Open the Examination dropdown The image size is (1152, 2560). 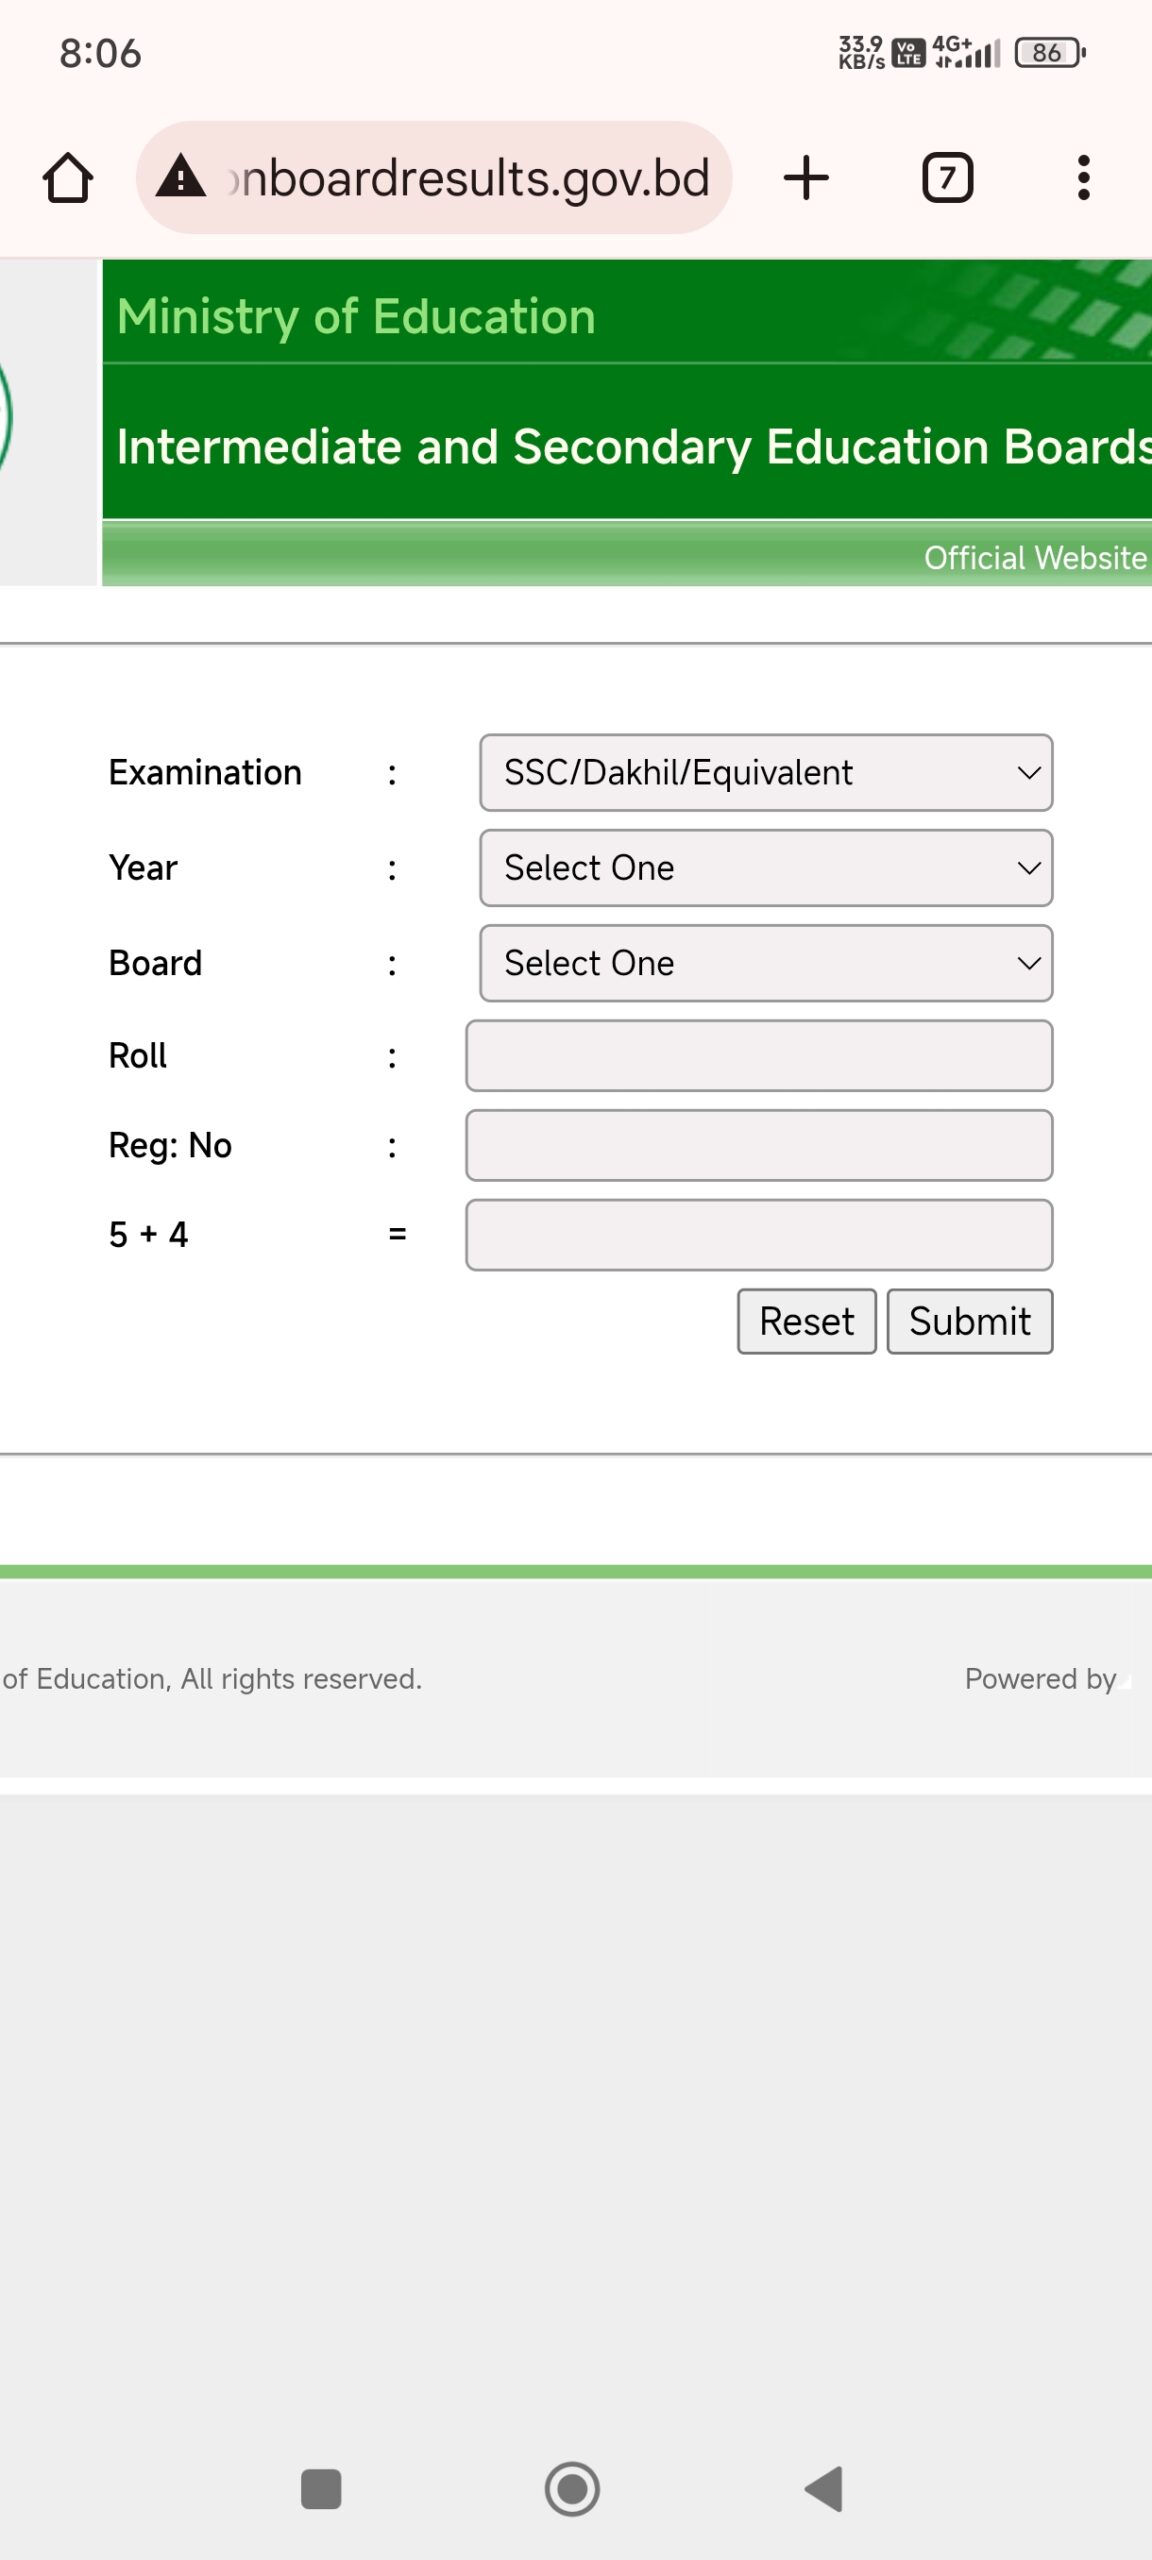[766, 773]
